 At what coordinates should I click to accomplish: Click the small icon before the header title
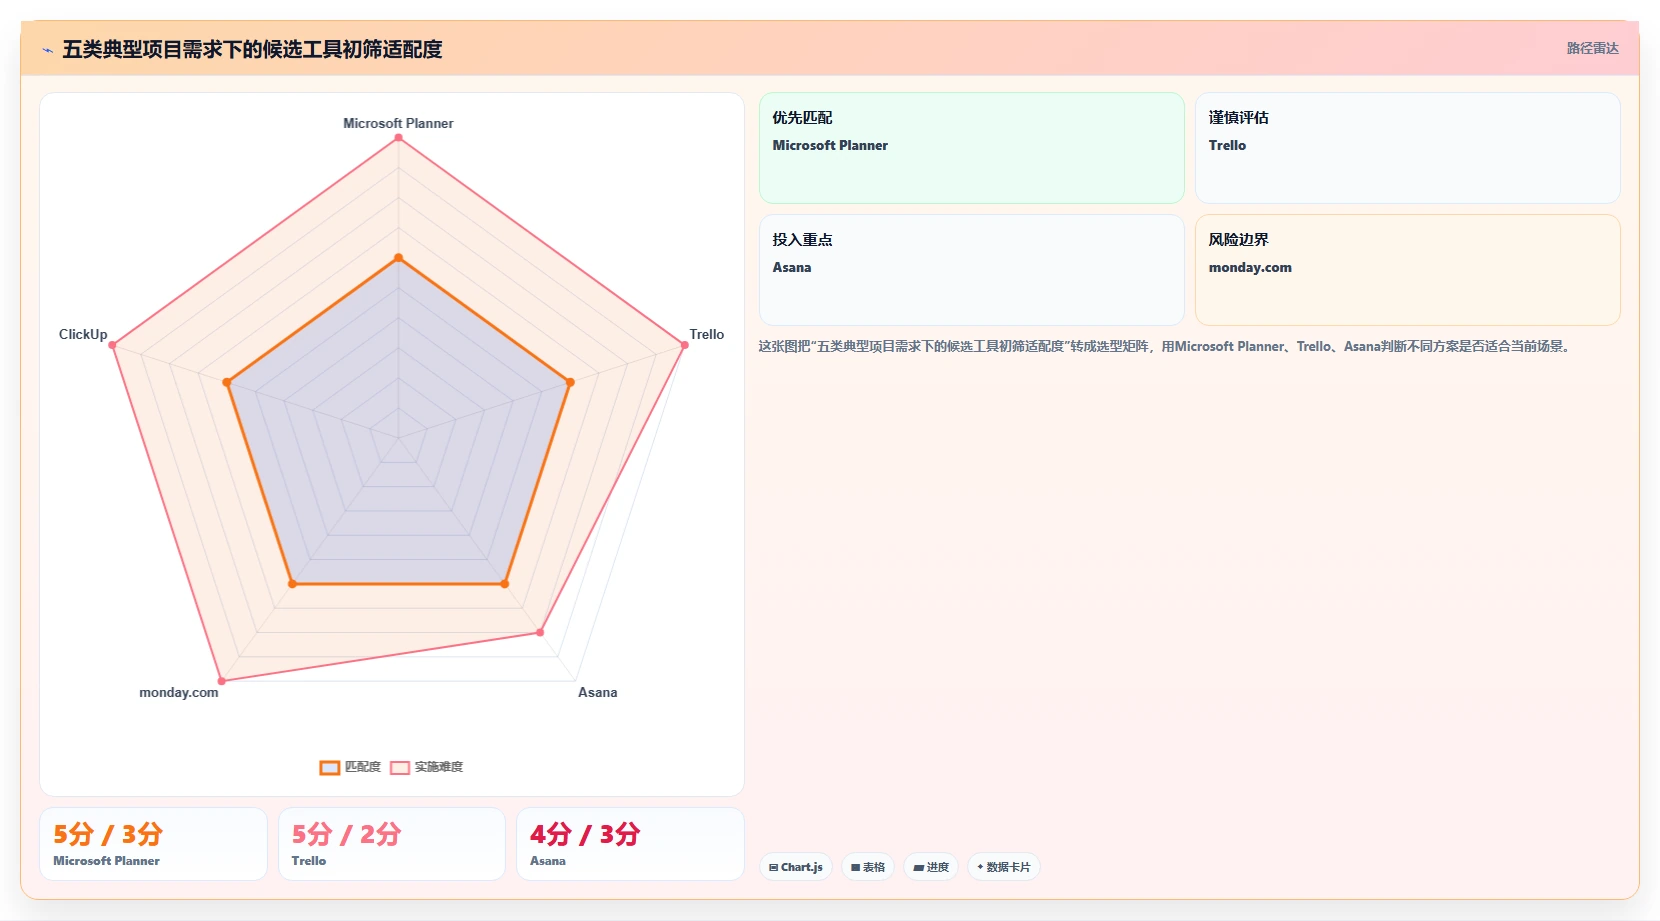click(x=47, y=50)
